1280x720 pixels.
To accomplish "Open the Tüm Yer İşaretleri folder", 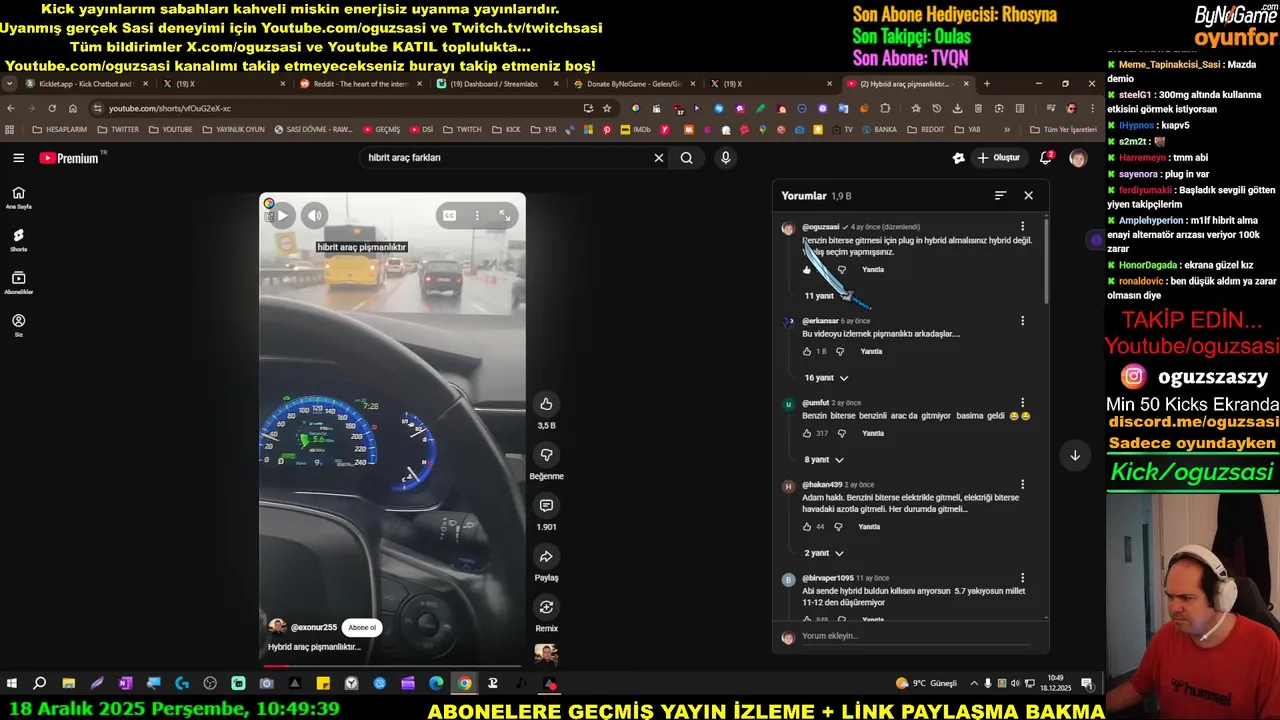I will coord(1063,130).
